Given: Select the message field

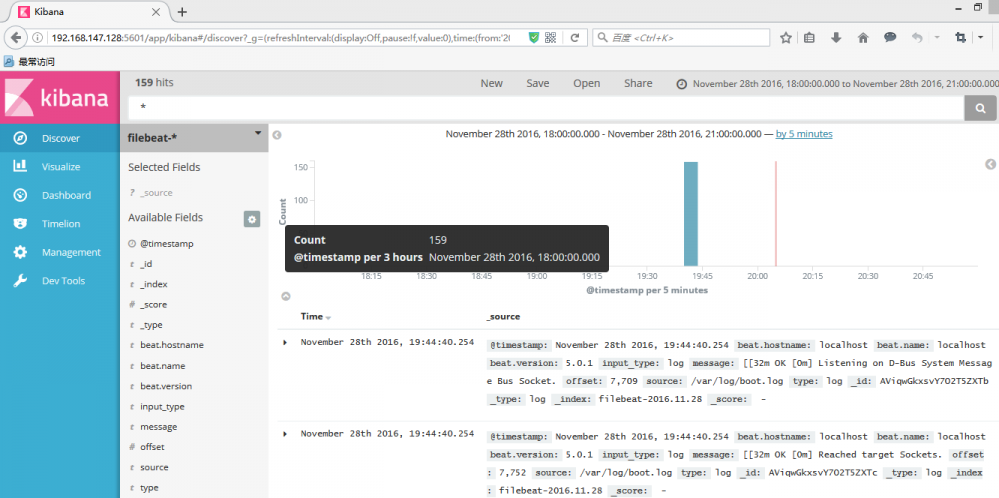Looking at the screenshot, I should click(158, 427).
